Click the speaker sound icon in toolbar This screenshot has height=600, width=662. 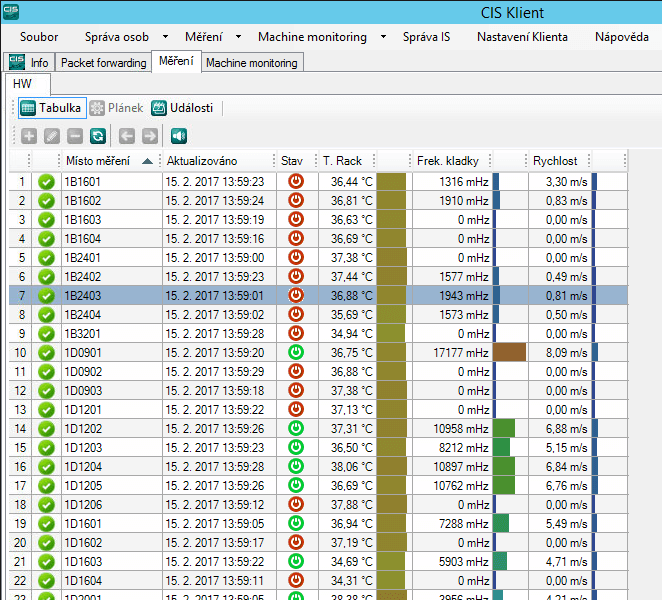coord(179,136)
